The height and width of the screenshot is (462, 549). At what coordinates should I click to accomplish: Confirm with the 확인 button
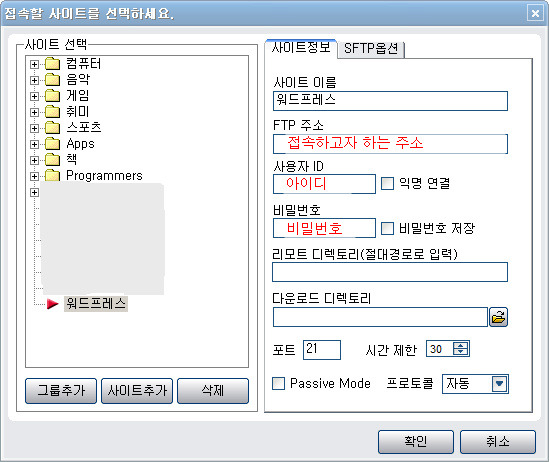[x=416, y=442]
